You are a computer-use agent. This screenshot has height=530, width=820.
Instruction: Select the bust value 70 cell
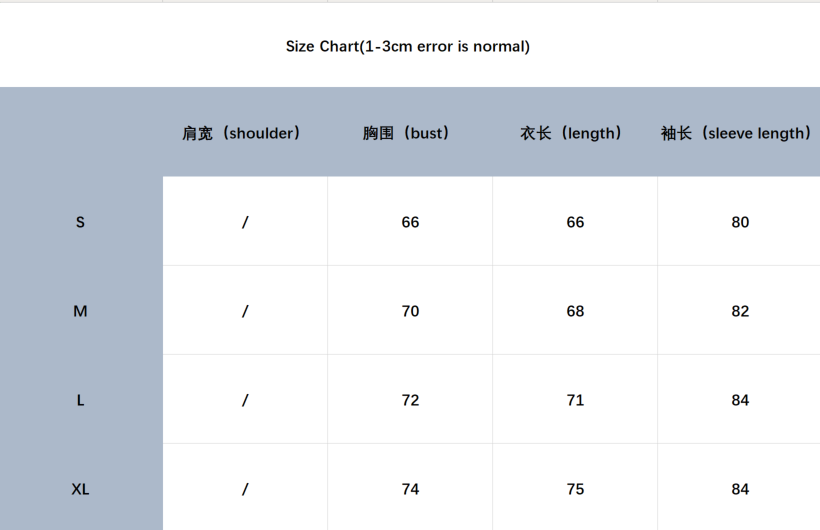tap(410, 311)
